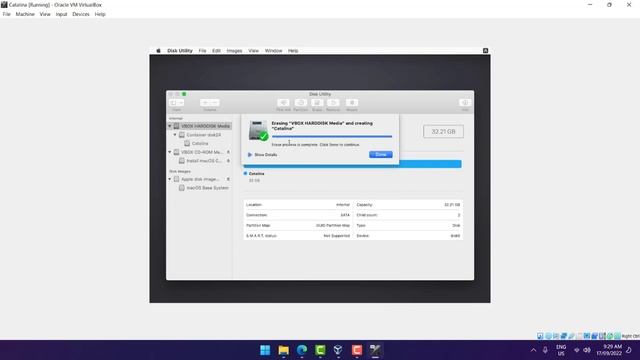Expand the Show Details disclosure triangle
640x360 pixels.
coord(250,155)
